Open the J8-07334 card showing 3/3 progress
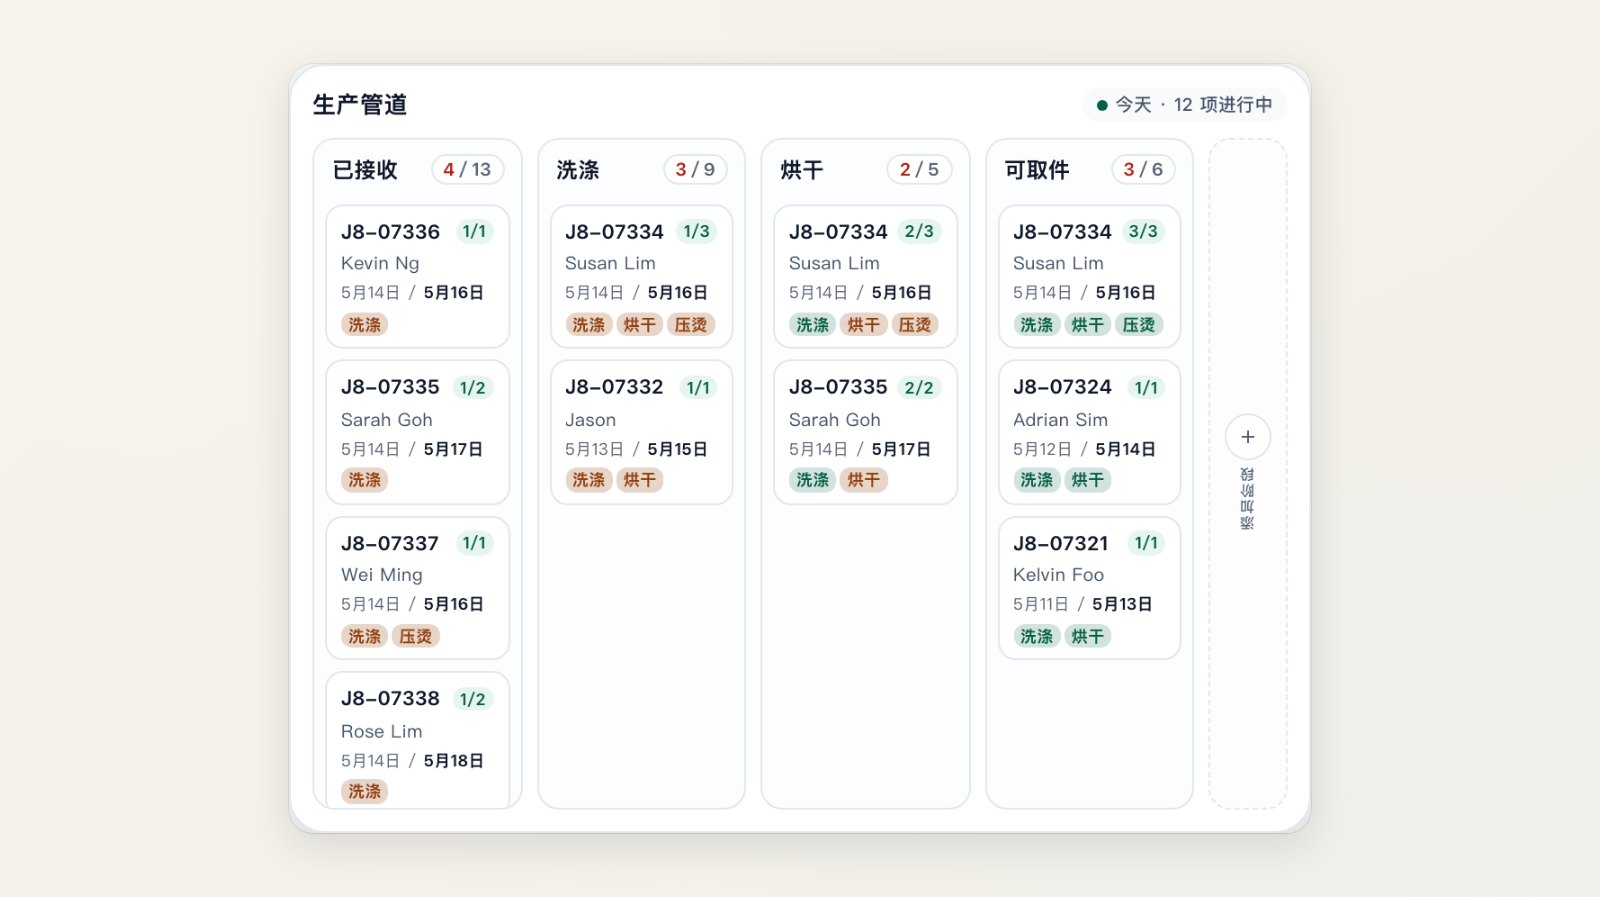Viewport: 1600px width, 897px height. point(1090,277)
